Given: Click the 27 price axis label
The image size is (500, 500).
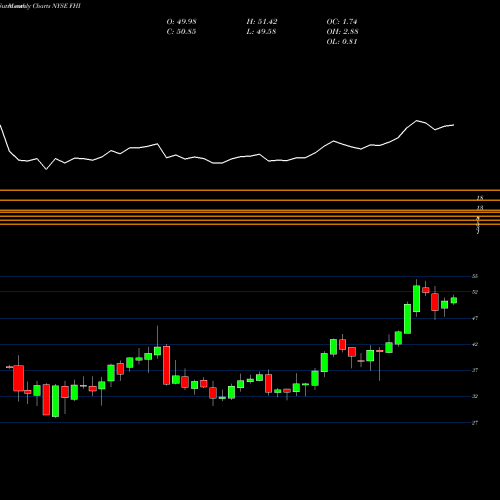Looking at the screenshot, I should coord(475,423).
